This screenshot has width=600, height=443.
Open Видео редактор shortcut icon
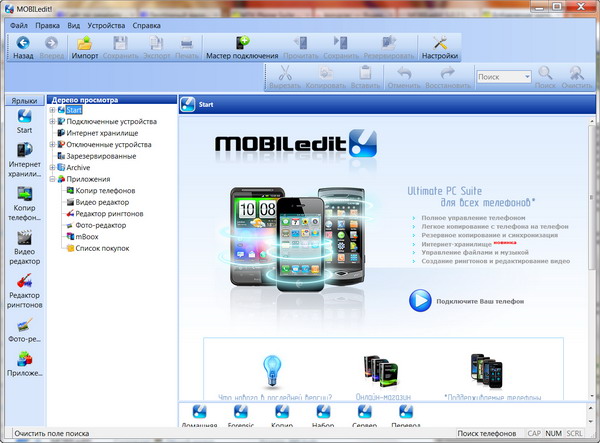pyautogui.click(x=24, y=237)
